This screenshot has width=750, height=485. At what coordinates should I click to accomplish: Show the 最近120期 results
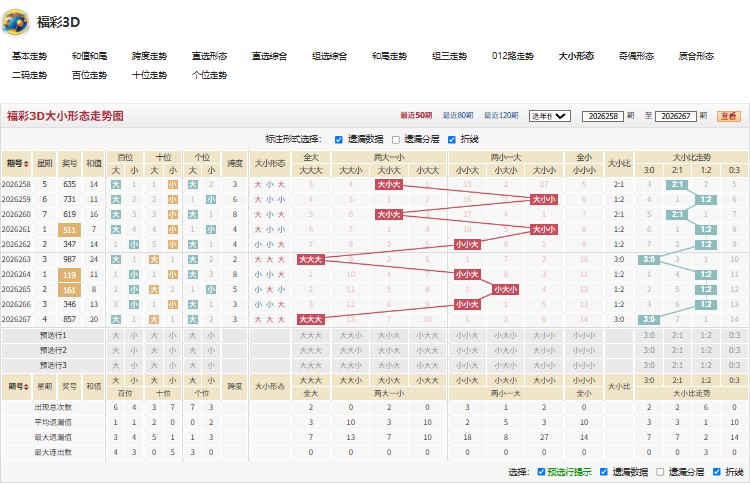[501, 115]
